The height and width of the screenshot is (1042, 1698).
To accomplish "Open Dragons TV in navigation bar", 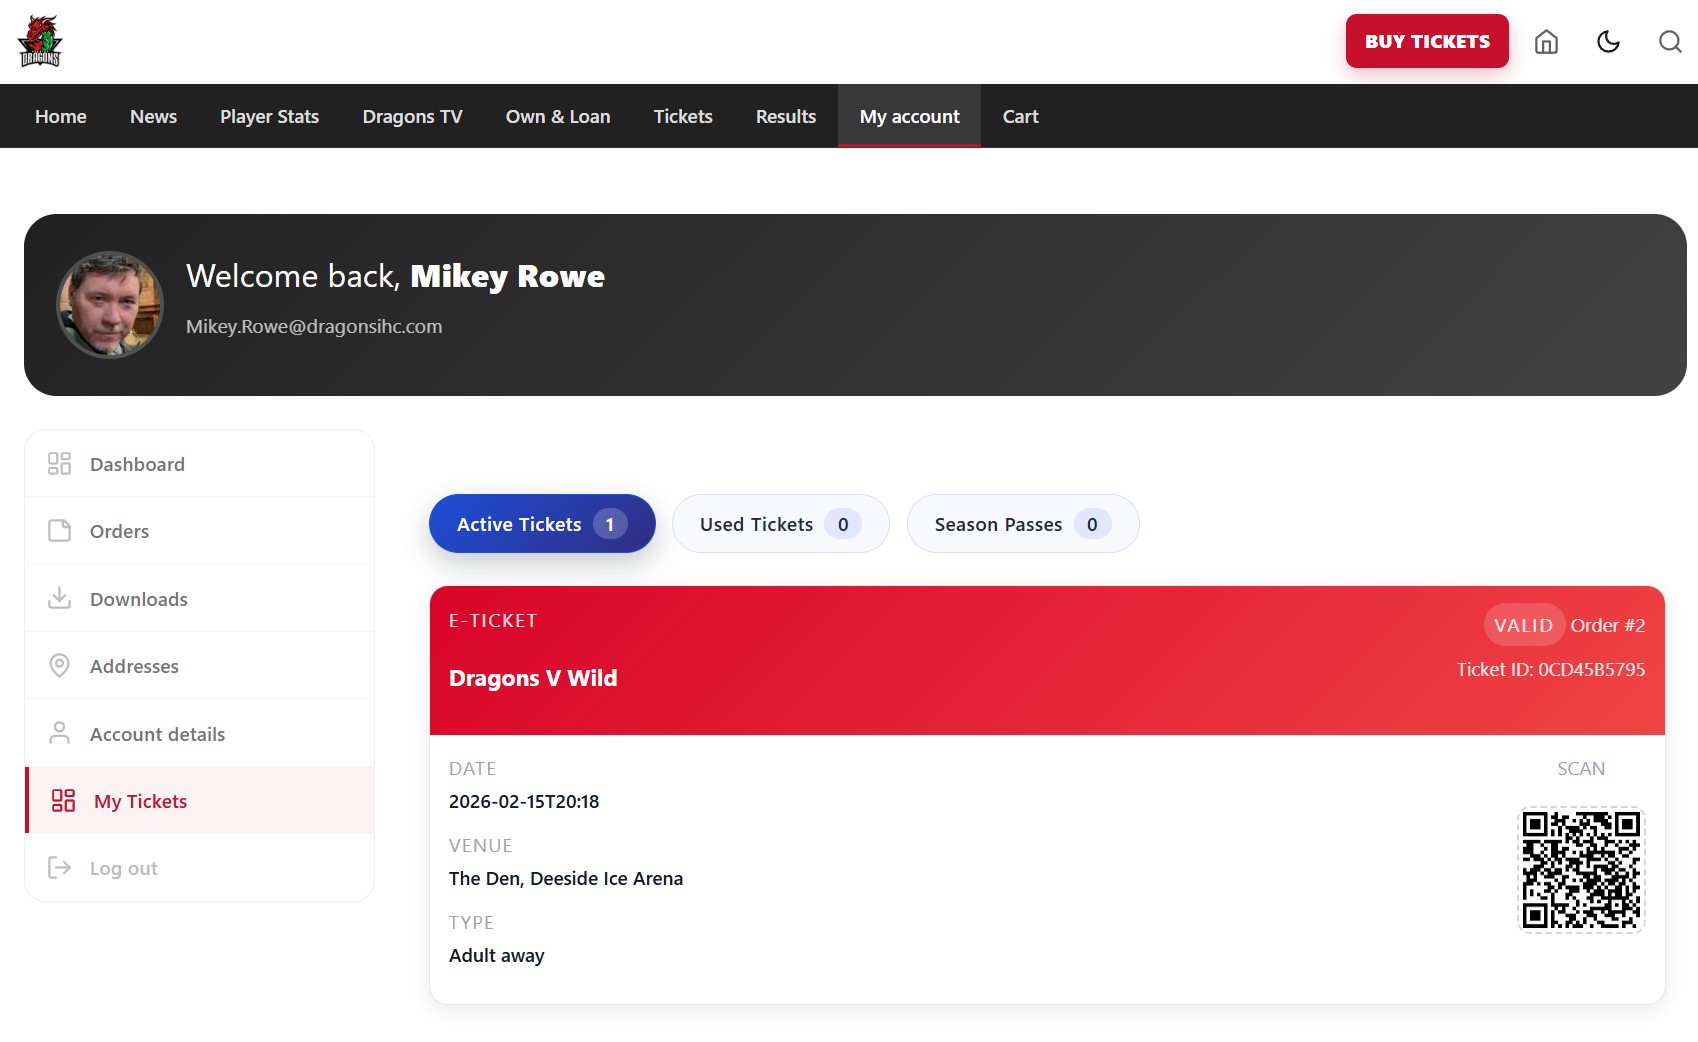I will pos(412,117).
